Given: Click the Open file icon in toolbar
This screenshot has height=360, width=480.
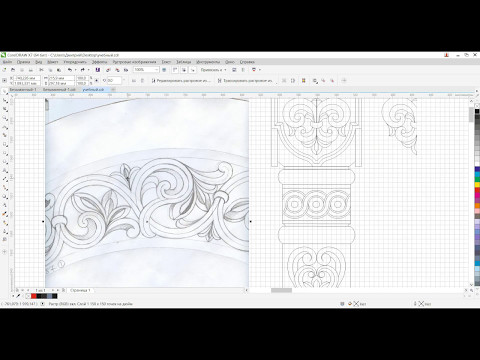Looking at the screenshot, I should pyautogui.click(x=13, y=70).
